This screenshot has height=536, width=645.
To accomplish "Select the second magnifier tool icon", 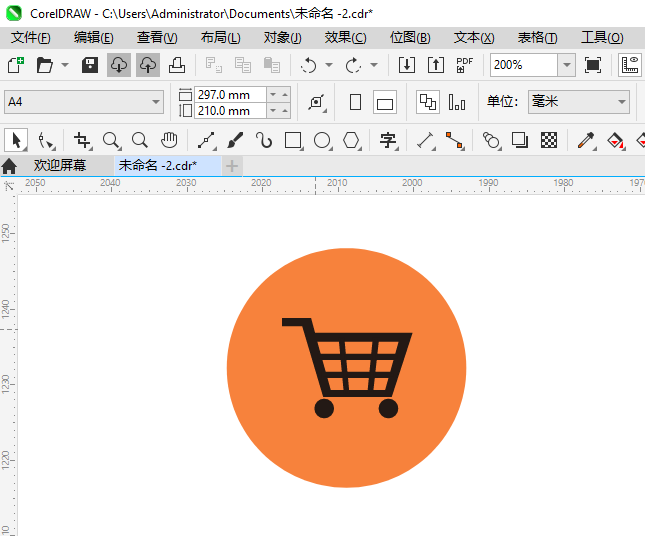I will (140, 141).
